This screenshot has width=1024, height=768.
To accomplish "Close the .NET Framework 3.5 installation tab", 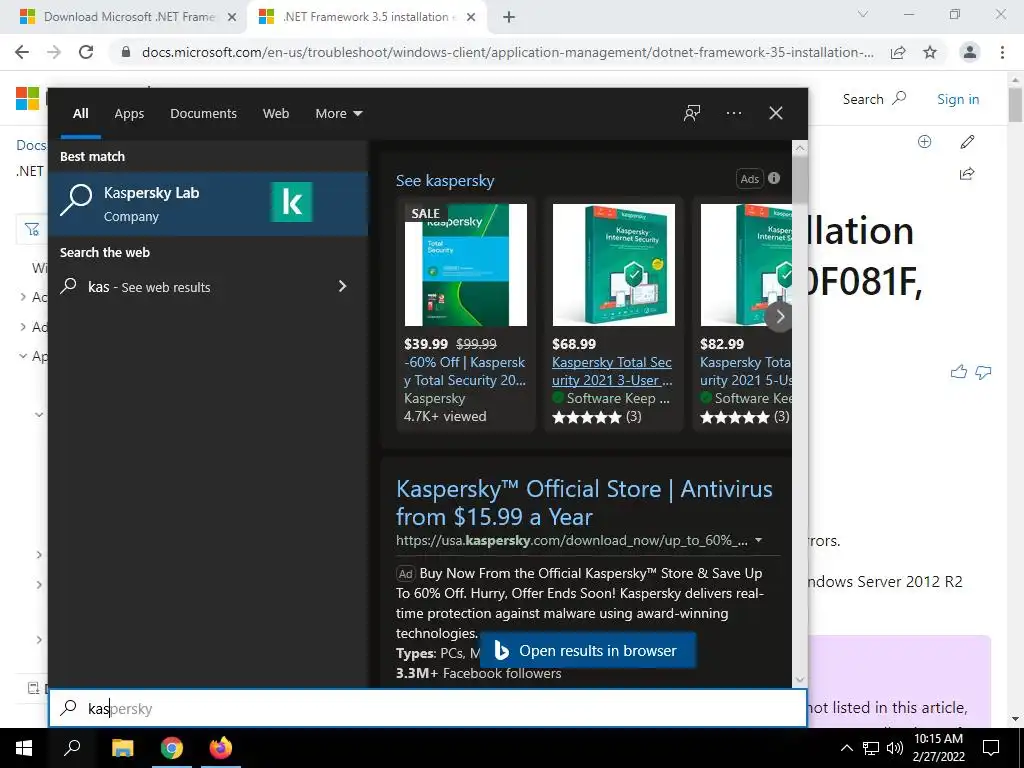I will pos(471,17).
